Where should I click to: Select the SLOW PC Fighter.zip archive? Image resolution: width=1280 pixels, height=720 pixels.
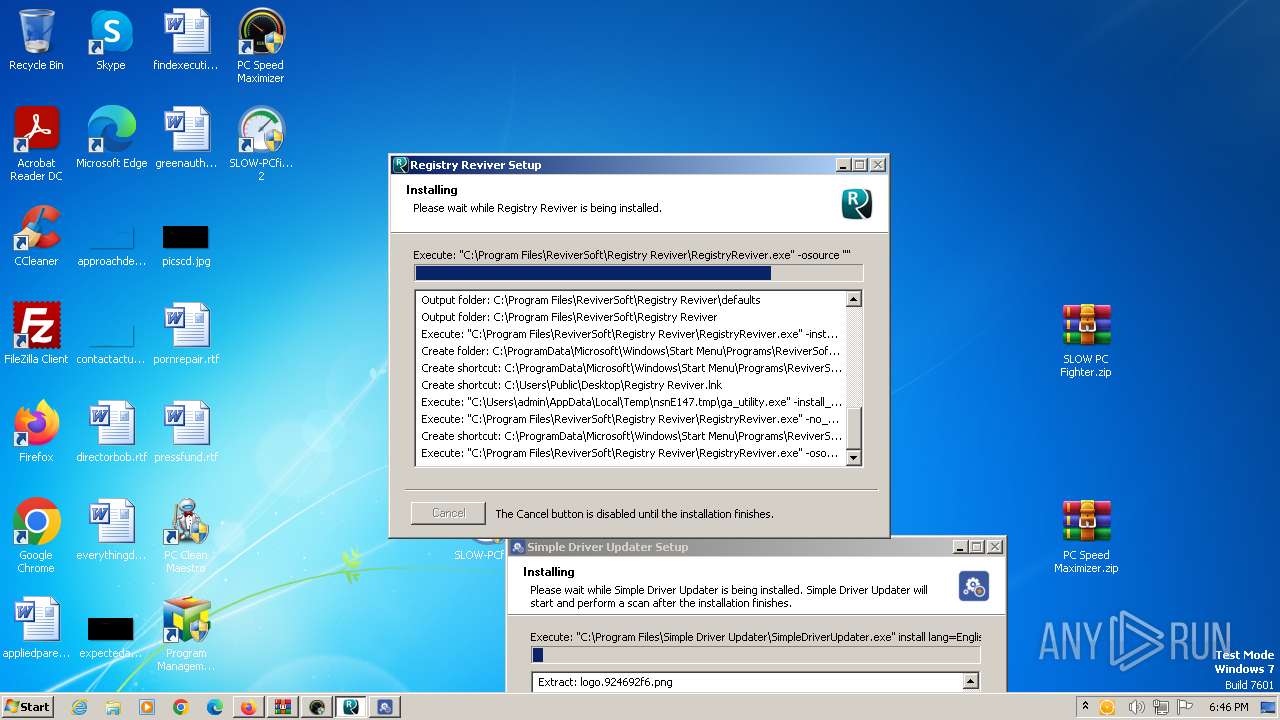1086,341
